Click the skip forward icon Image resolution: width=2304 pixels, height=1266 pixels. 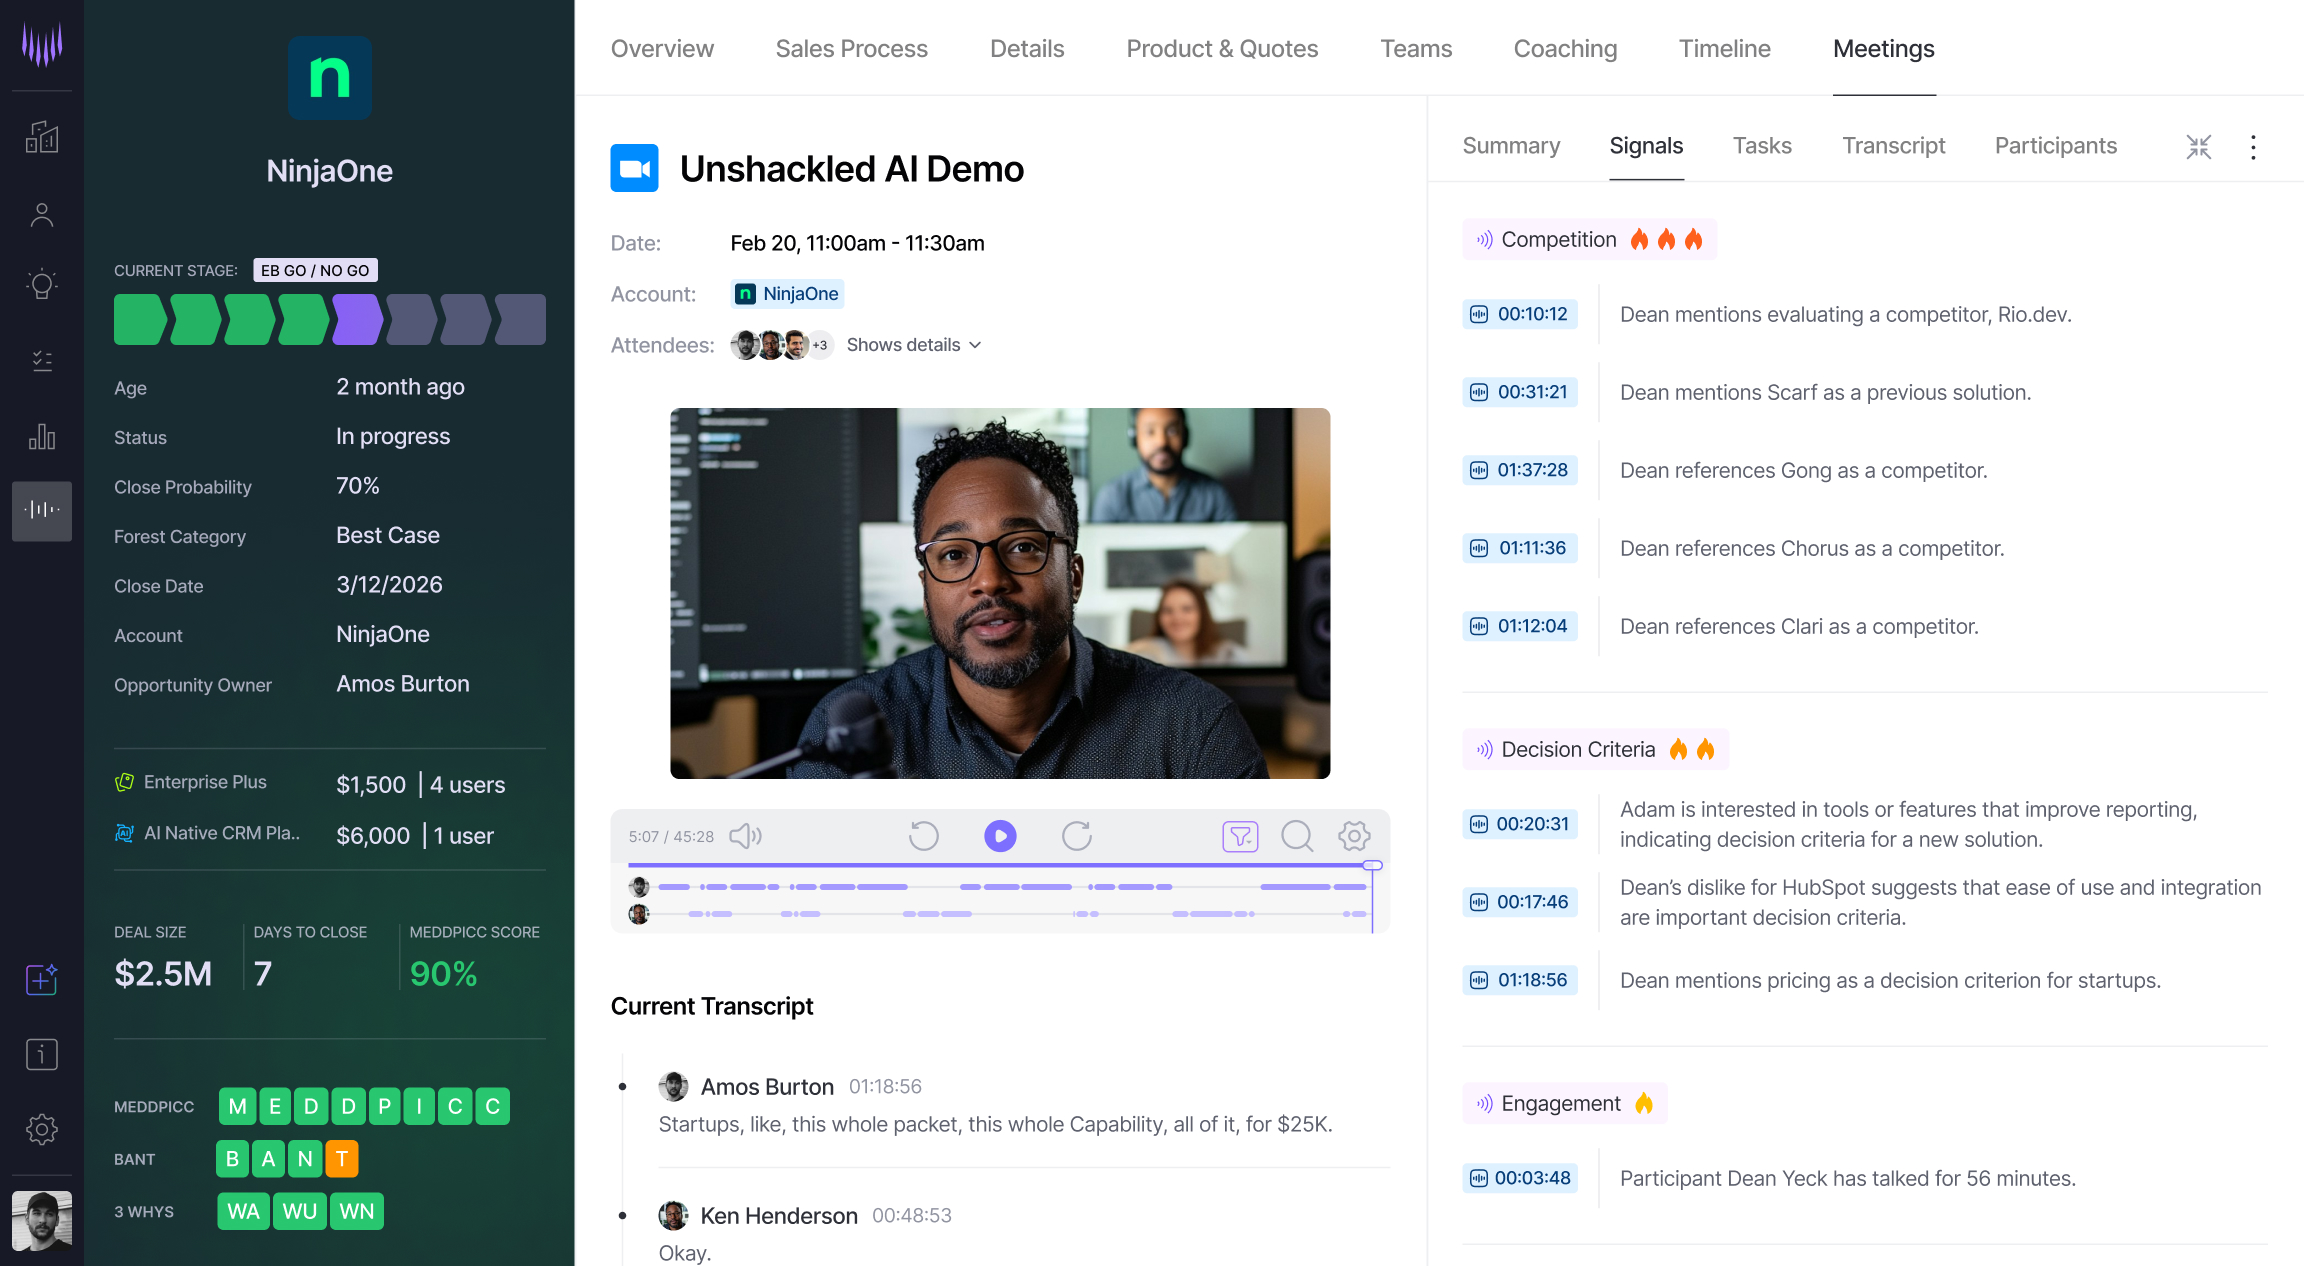click(x=1076, y=836)
